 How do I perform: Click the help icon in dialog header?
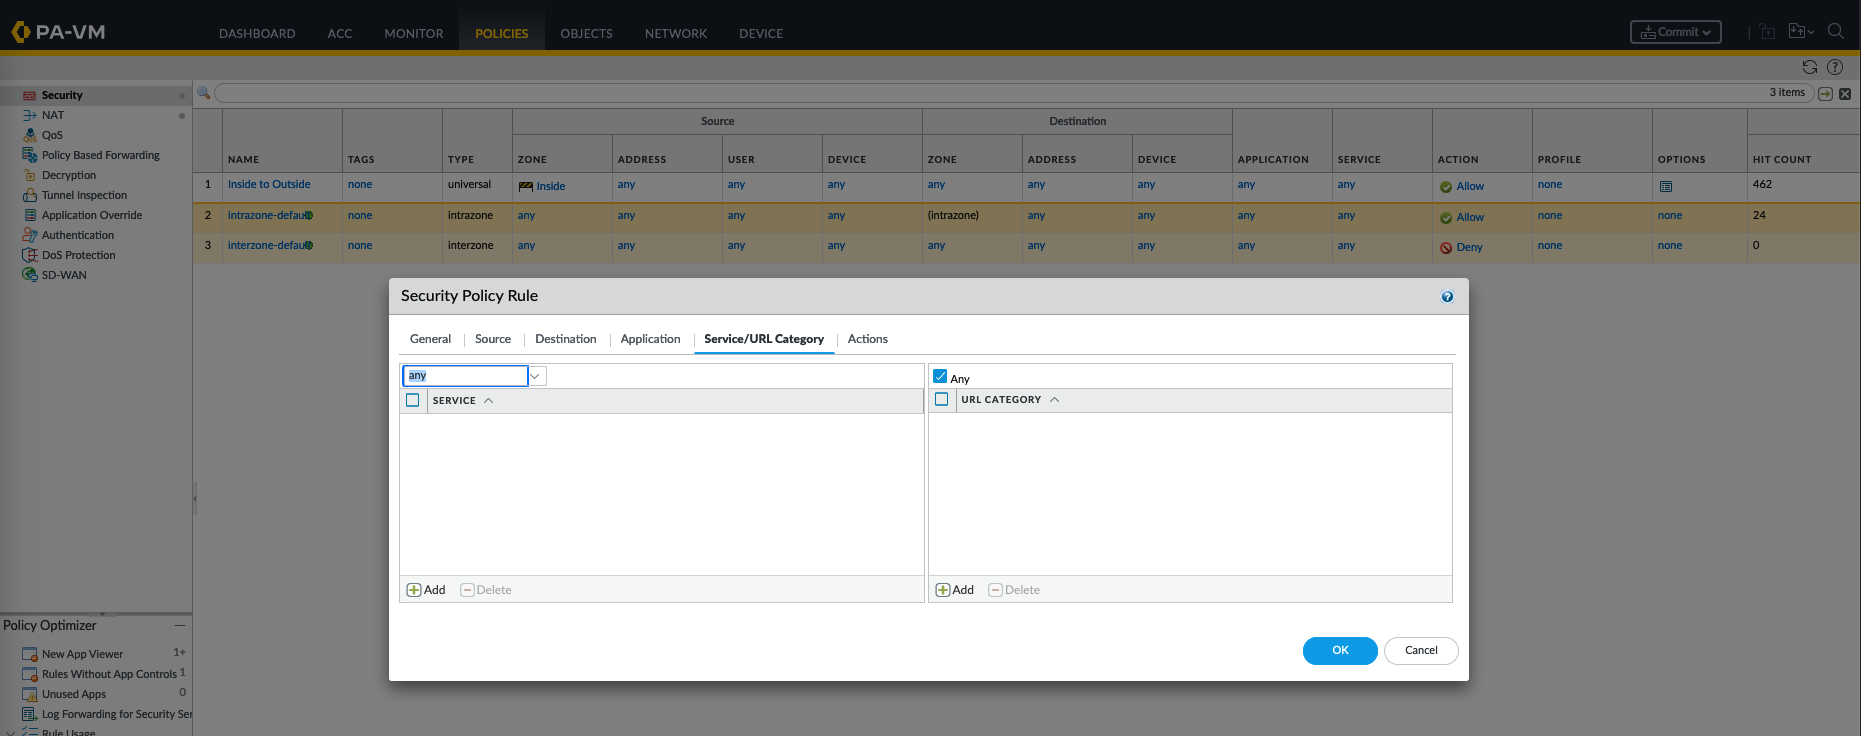pyautogui.click(x=1447, y=297)
